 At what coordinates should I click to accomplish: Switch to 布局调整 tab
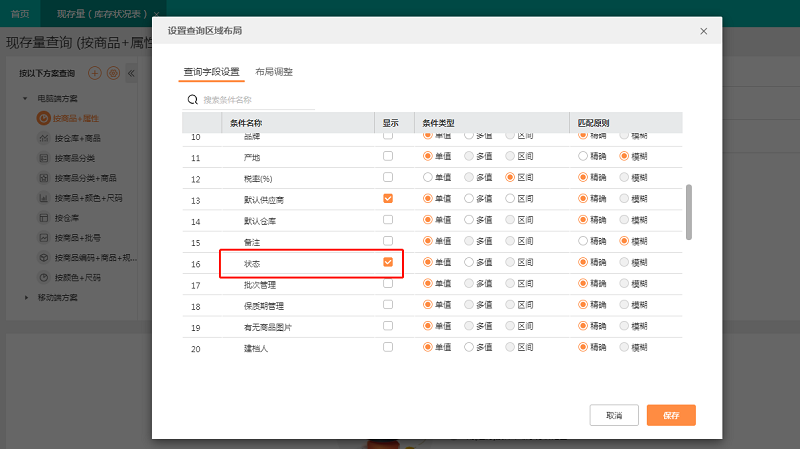pos(274,72)
